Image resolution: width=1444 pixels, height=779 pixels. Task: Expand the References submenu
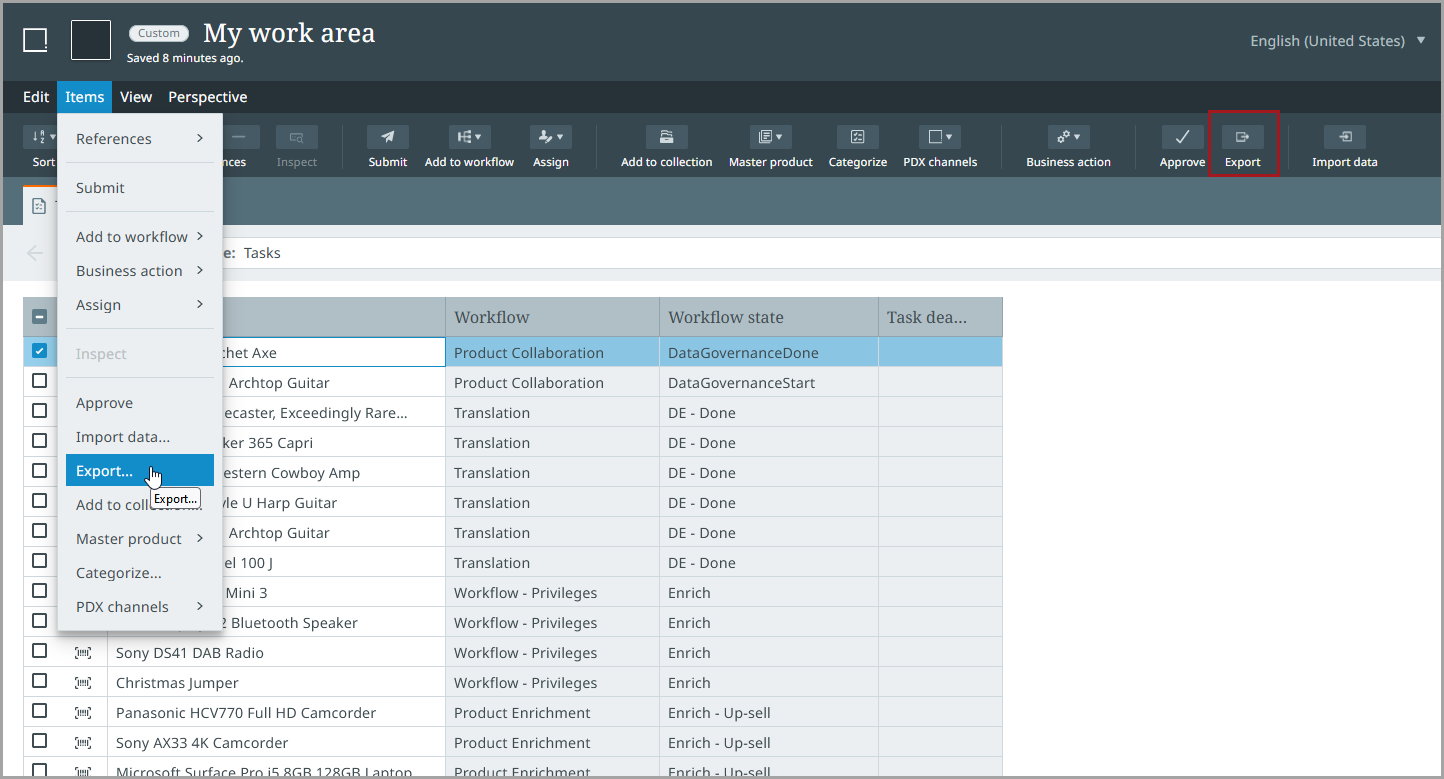tap(139, 139)
